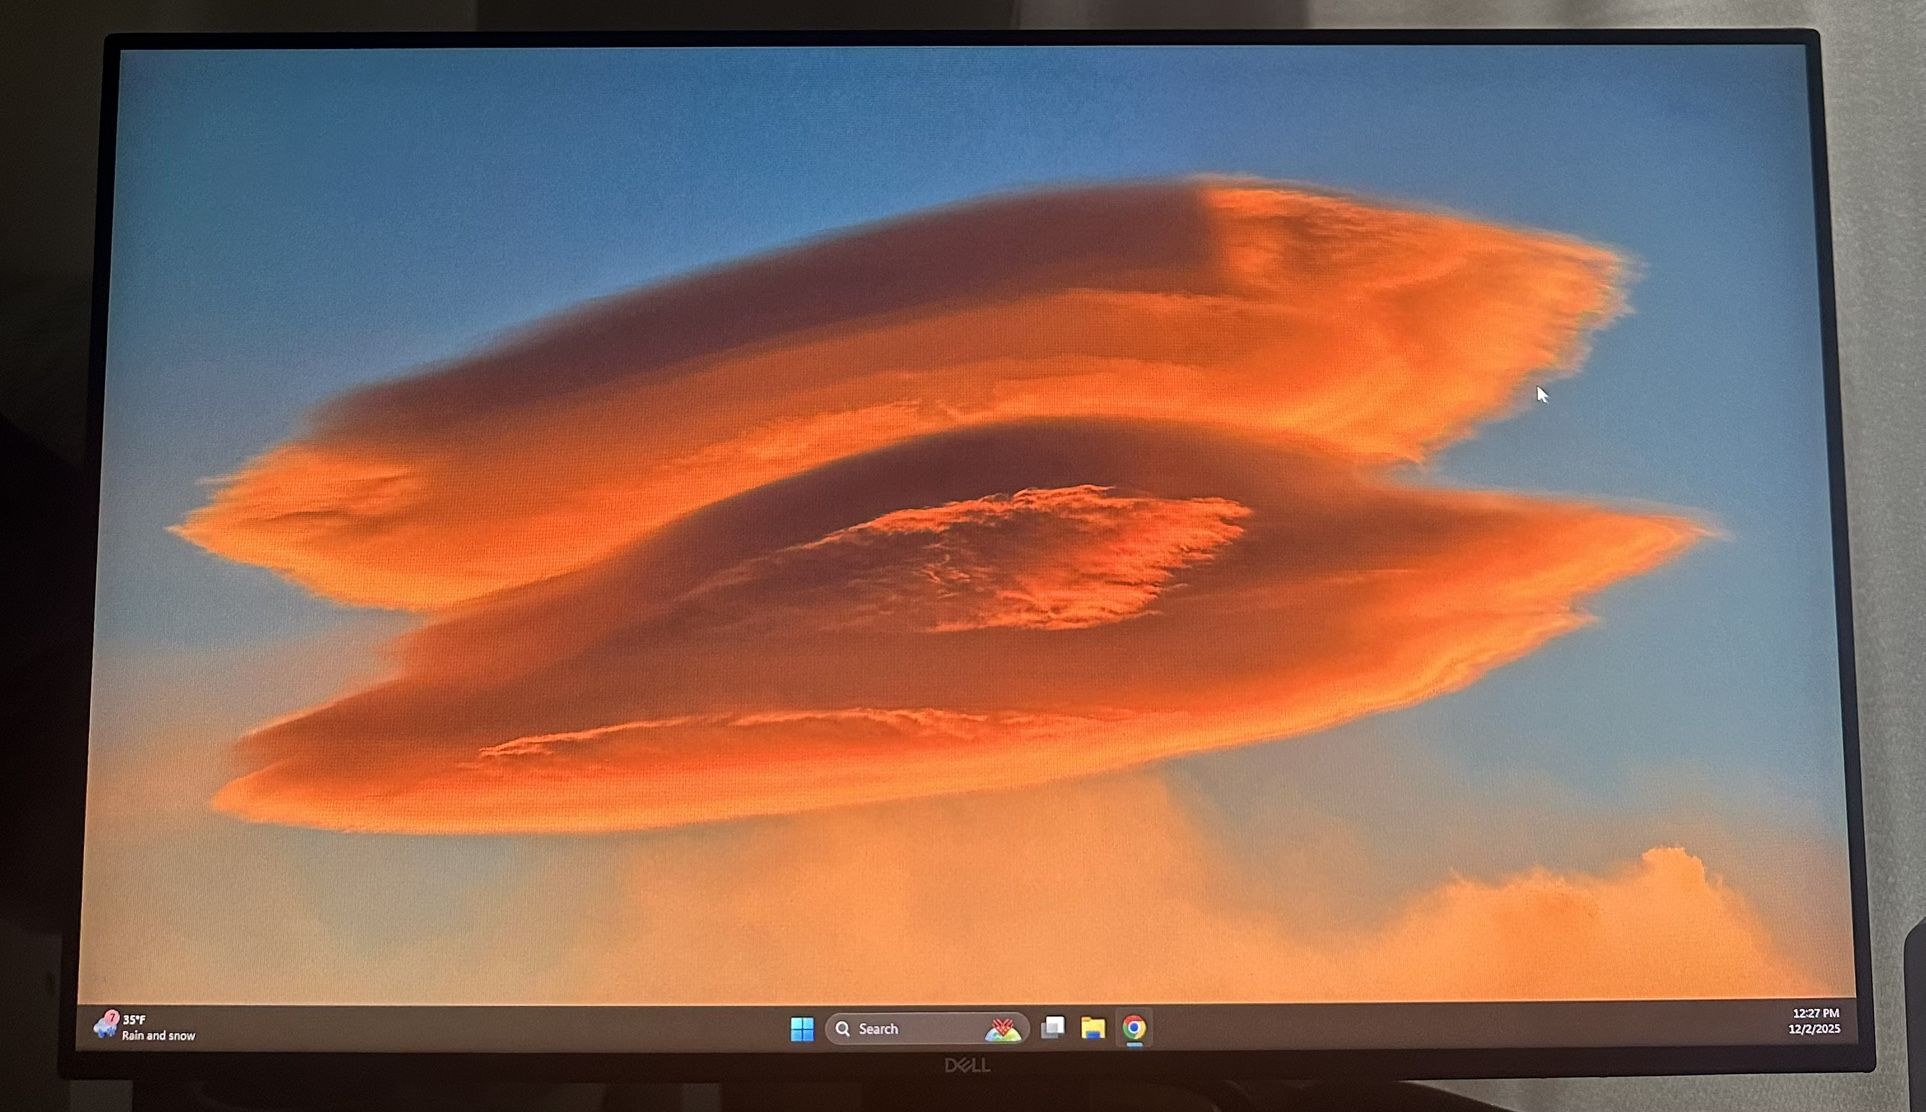Open File Explorer from the taskbar
This screenshot has height=1112, width=1926.
click(1092, 1028)
